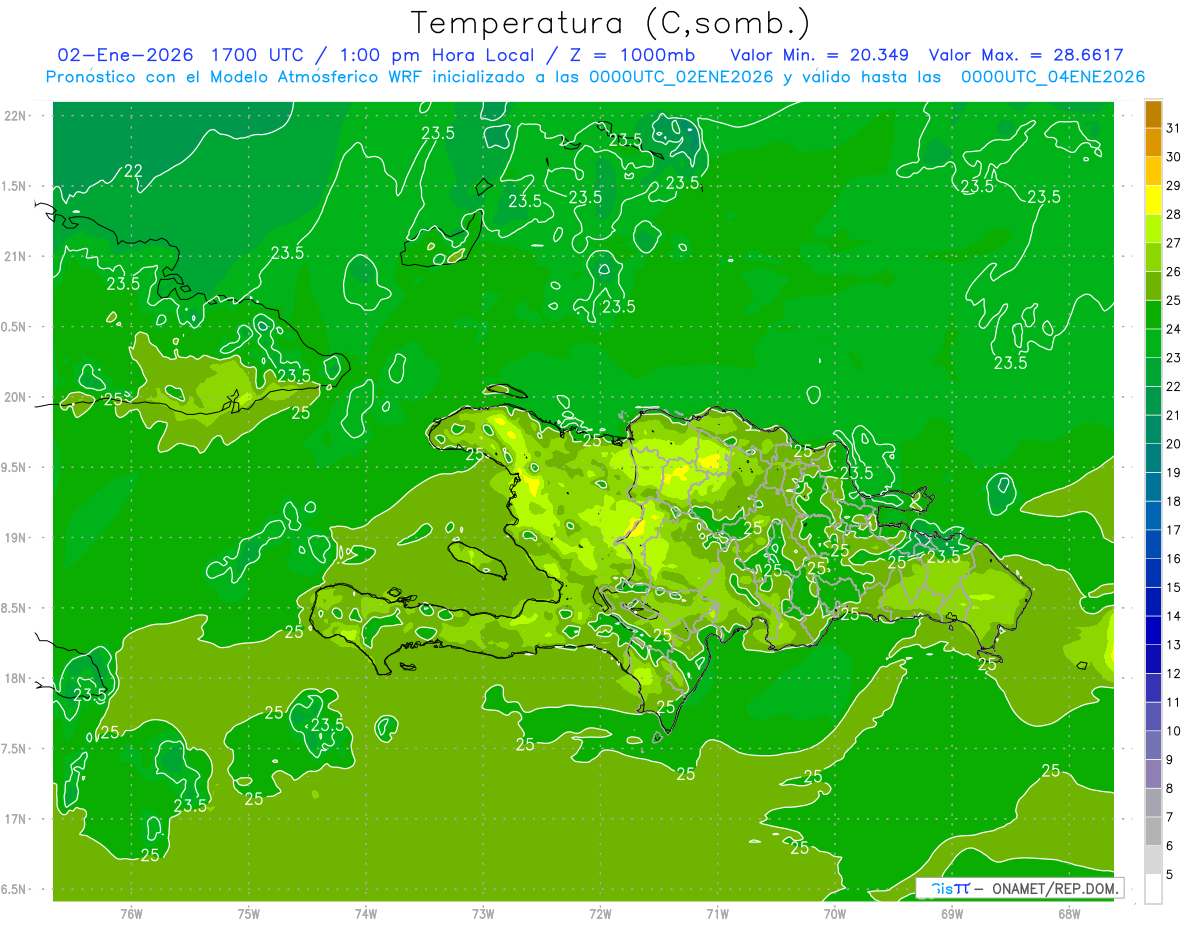Click the 'Valor Min. = 20.349' text
The image size is (1200, 927).
819,54
